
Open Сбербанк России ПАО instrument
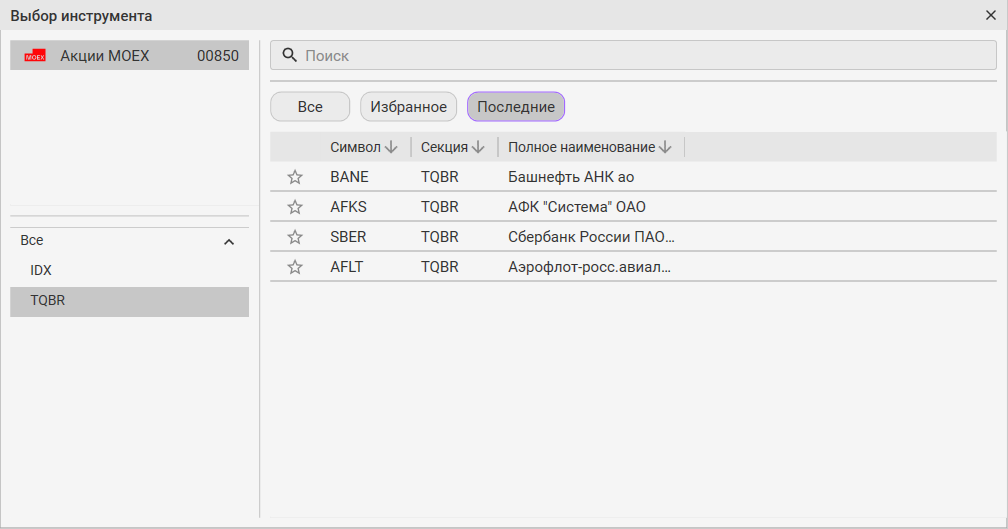(591, 237)
